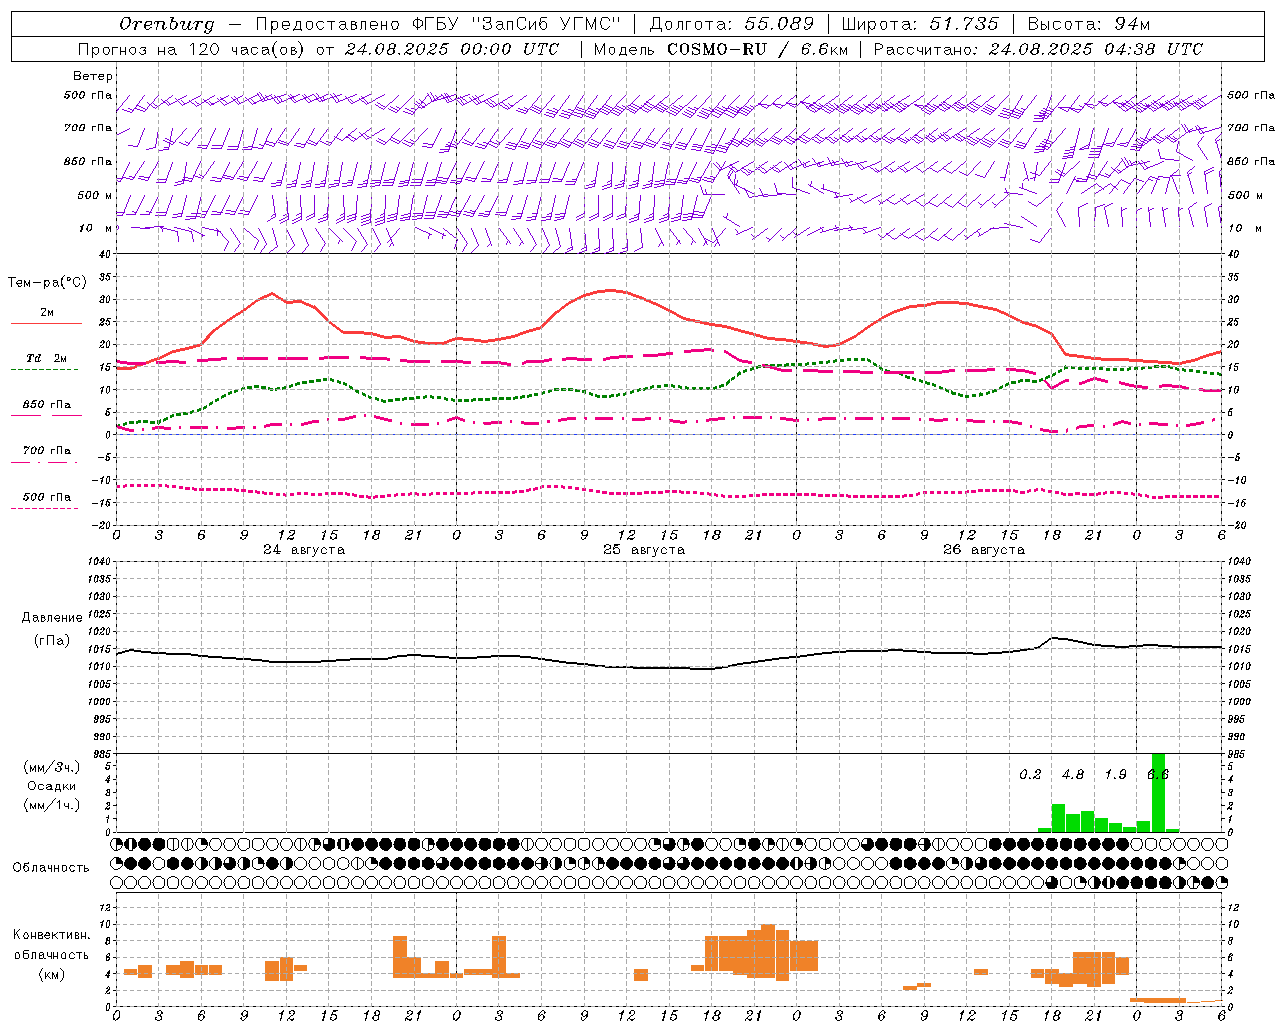Click the (мм/1ч.) precipitation unit label
Viewport: 1280px width, 1024px height.
tap(52, 805)
